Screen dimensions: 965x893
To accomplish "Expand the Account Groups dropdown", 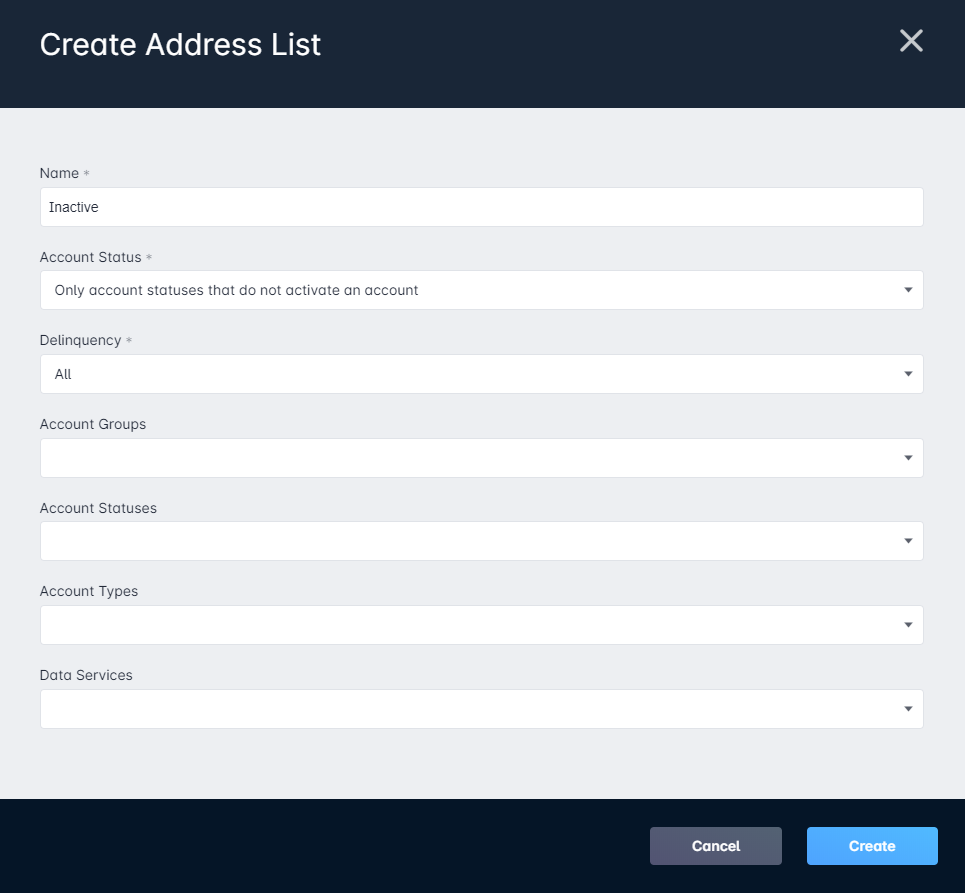I will [481, 458].
